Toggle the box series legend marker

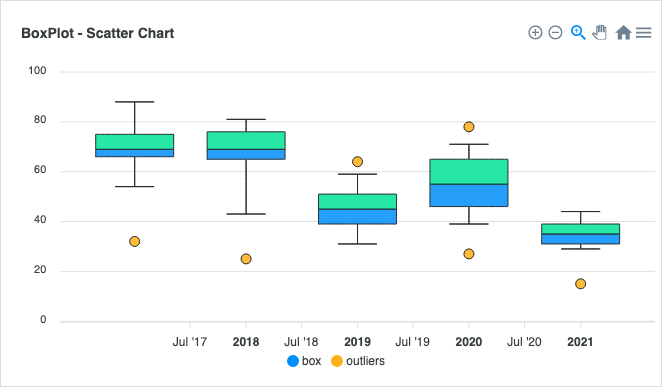click(x=293, y=361)
